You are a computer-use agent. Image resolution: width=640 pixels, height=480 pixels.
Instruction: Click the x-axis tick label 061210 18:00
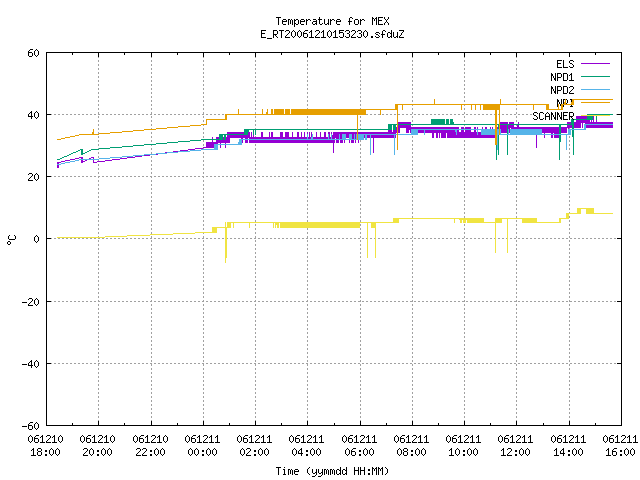pos(46,446)
